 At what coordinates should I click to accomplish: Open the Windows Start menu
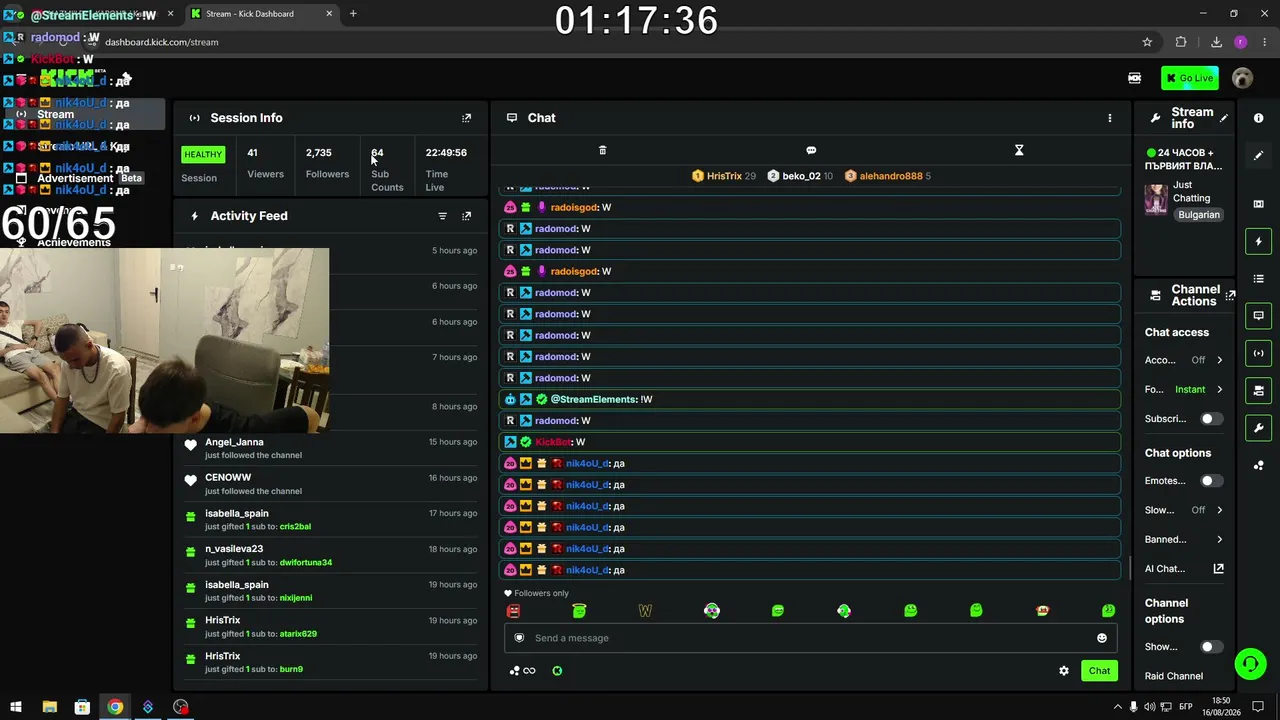click(x=16, y=707)
